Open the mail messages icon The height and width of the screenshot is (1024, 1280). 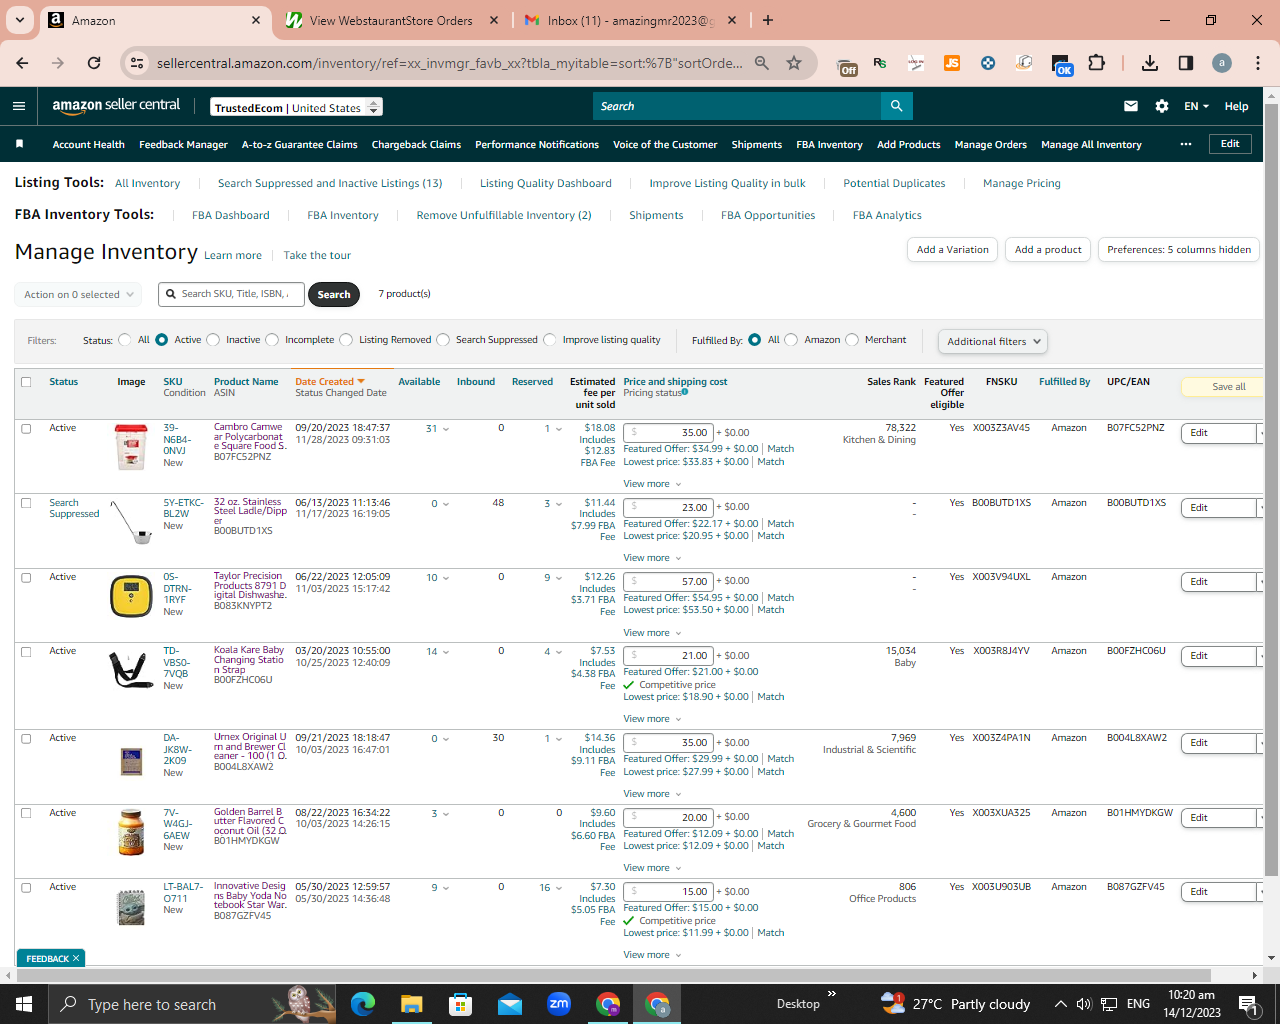pyautogui.click(x=1131, y=106)
